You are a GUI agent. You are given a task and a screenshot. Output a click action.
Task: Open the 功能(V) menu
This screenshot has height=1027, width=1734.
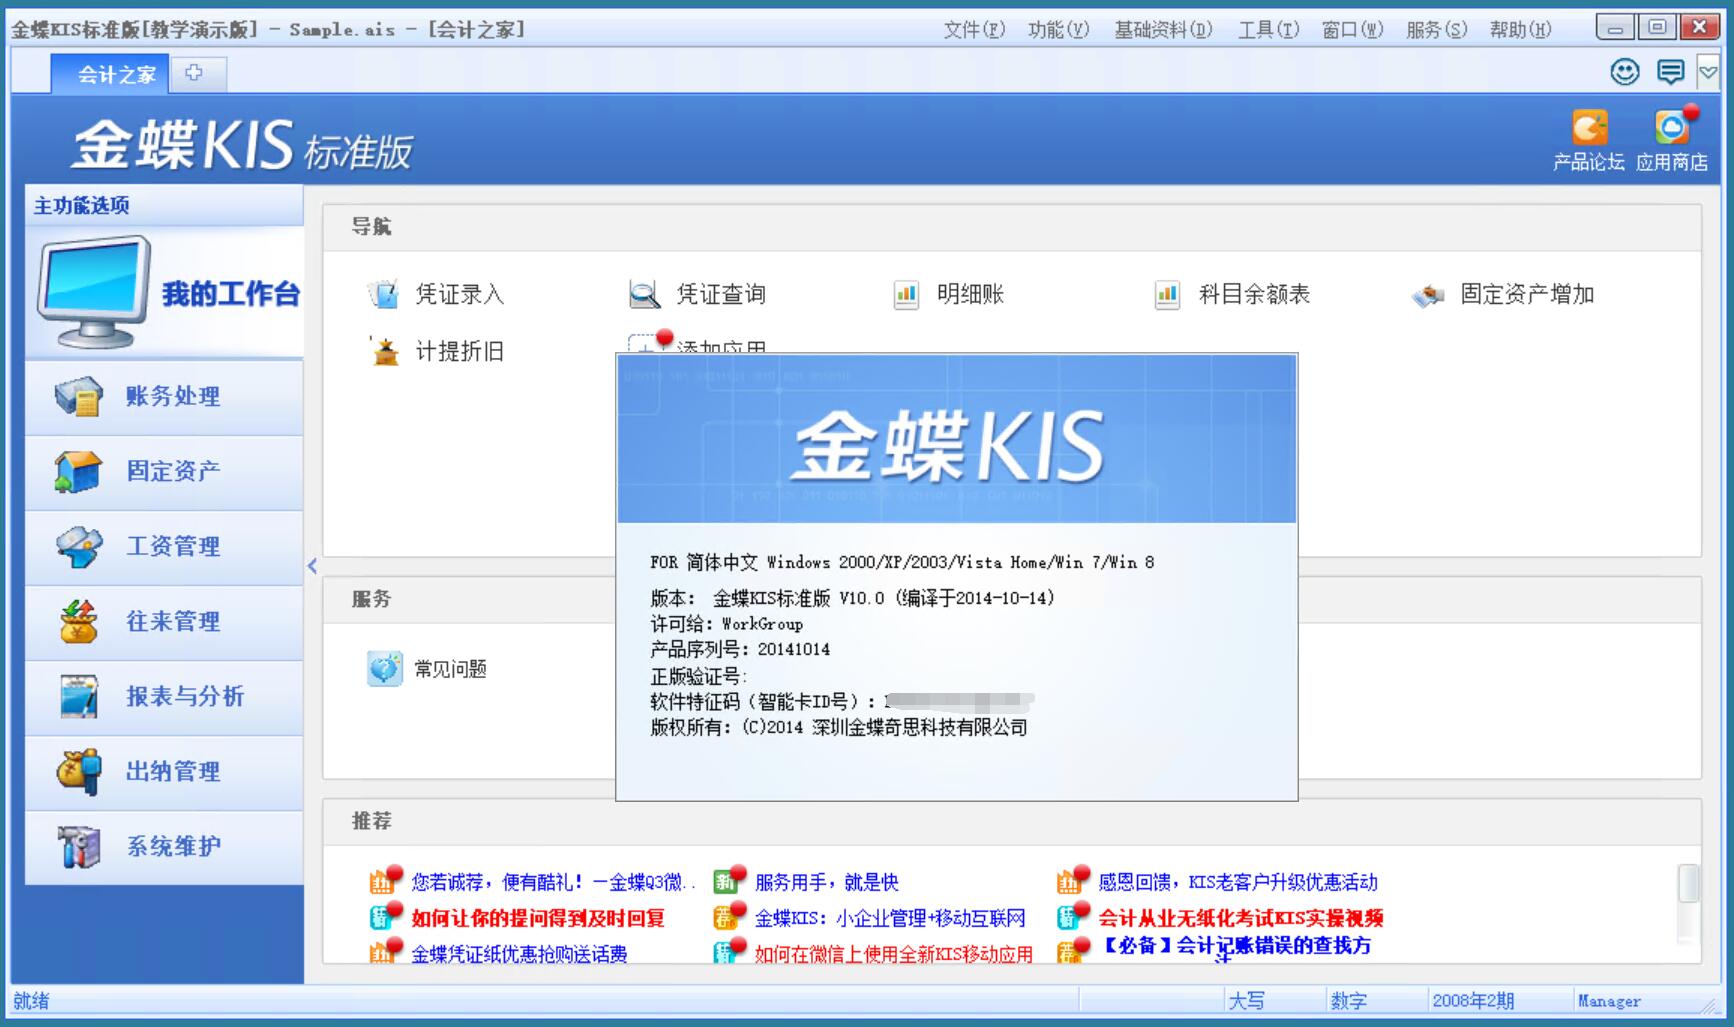pos(1058,30)
